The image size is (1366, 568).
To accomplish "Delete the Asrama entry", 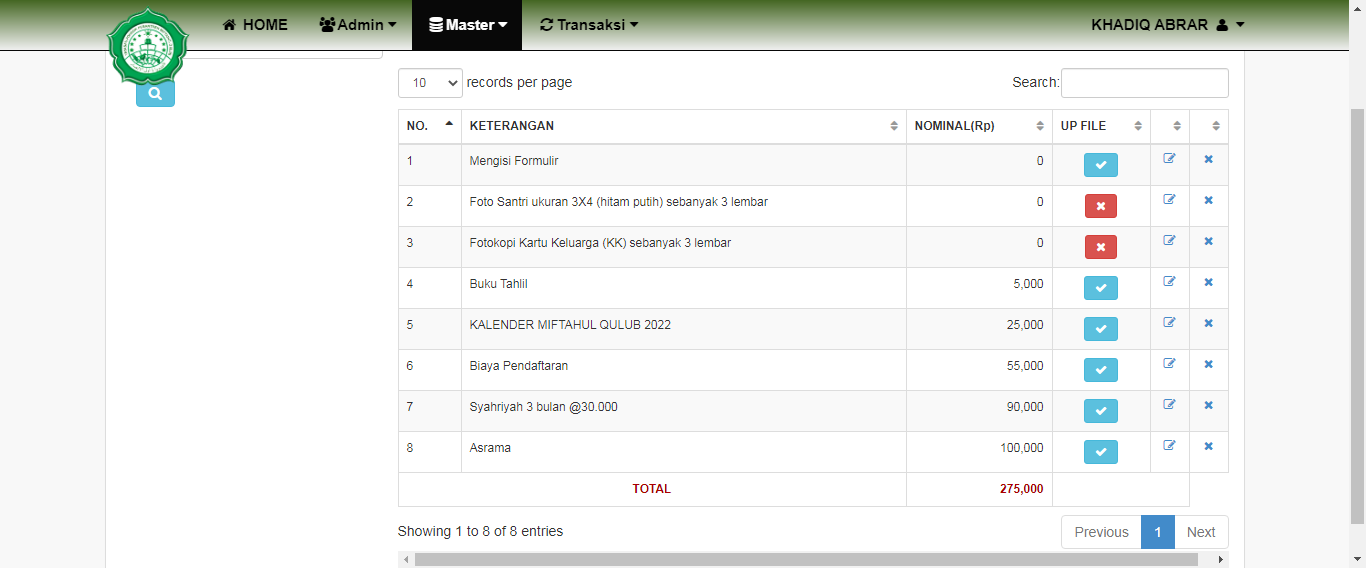I will [x=1208, y=446].
